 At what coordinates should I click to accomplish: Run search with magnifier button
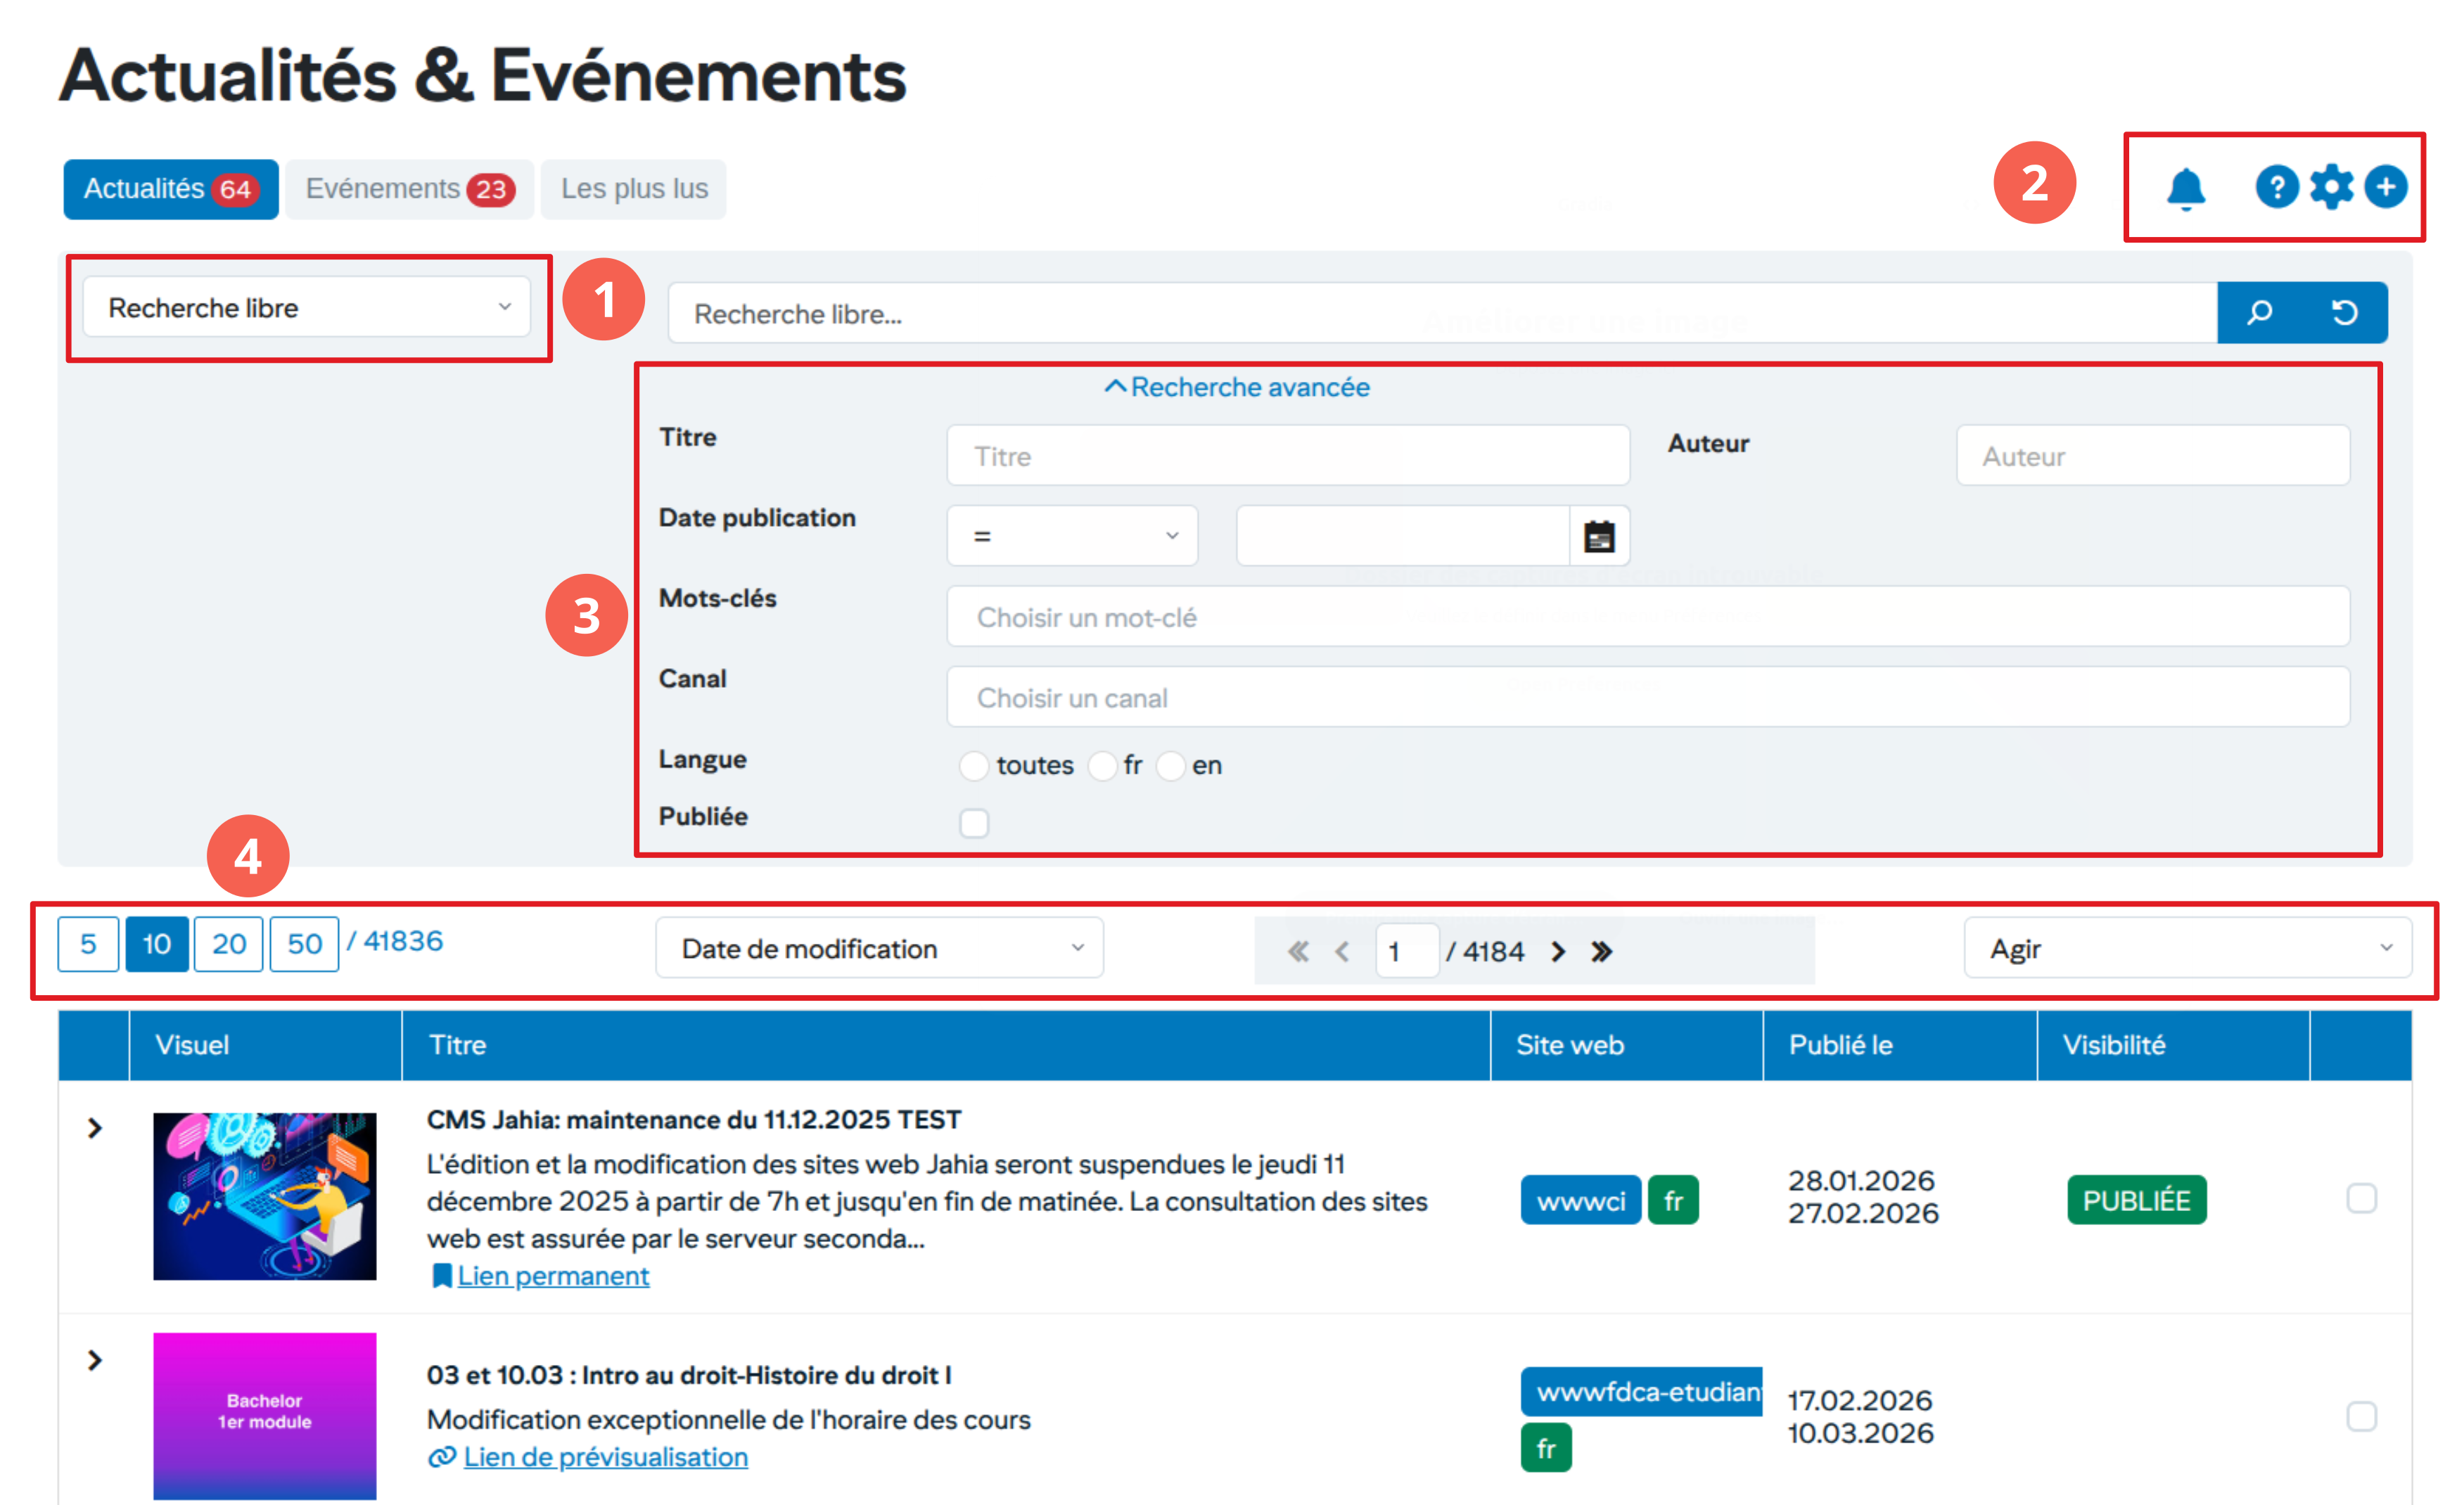(x=2259, y=313)
